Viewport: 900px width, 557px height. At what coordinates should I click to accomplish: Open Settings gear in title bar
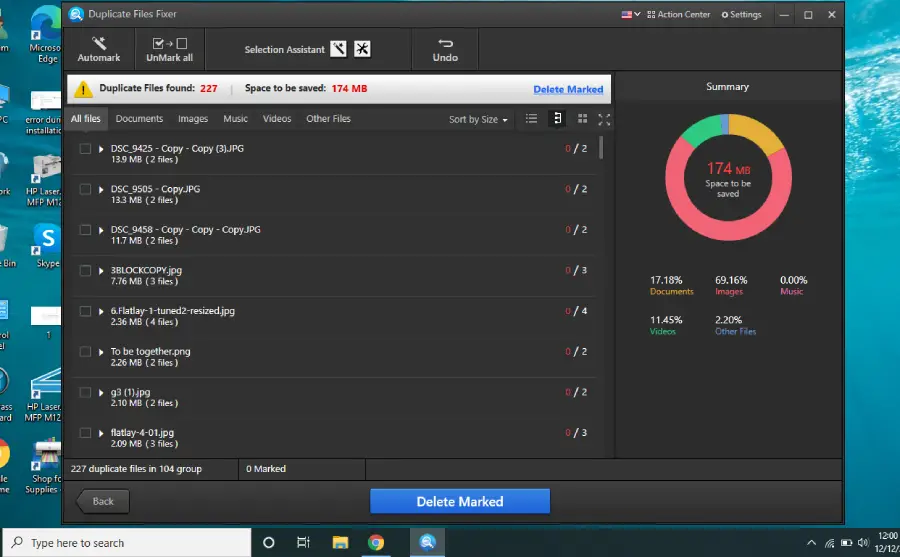pos(742,14)
